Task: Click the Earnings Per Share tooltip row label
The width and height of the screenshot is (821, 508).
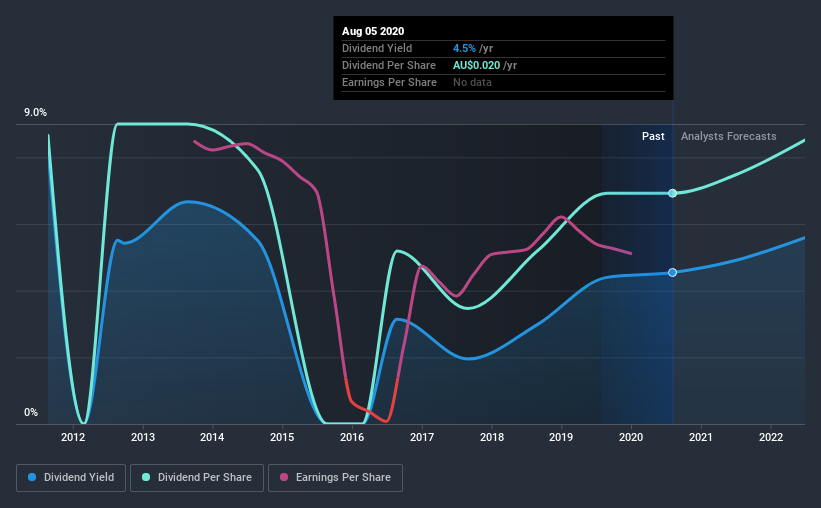Action: (x=389, y=82)
